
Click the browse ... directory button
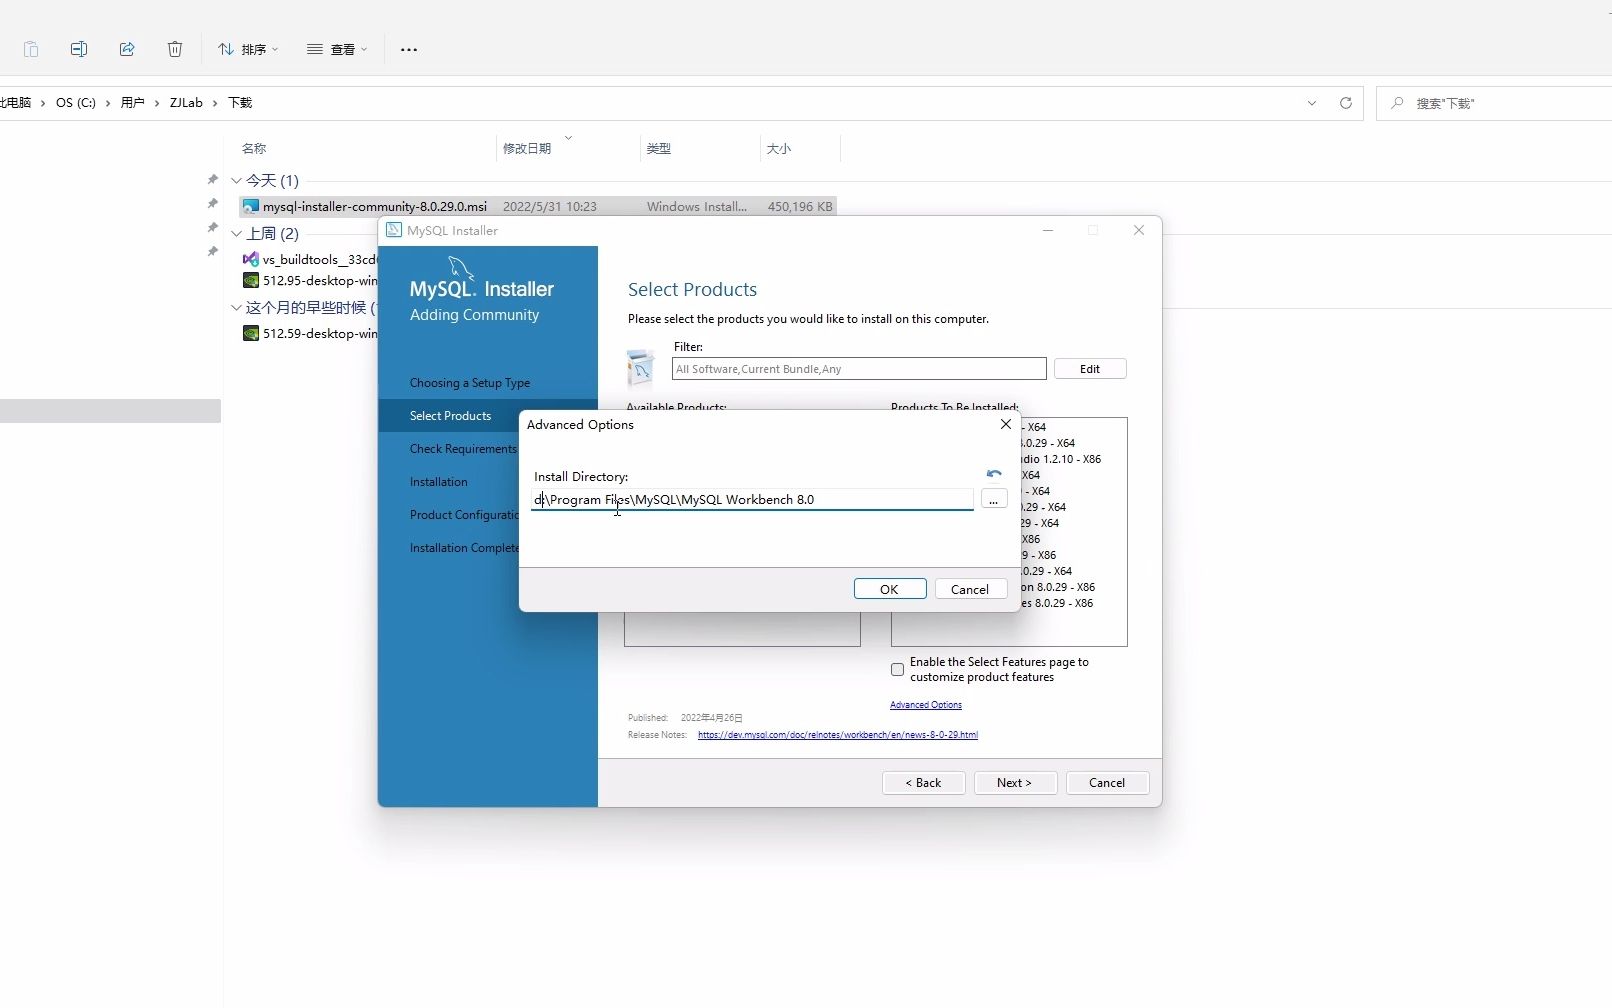[x=993, y=499]
